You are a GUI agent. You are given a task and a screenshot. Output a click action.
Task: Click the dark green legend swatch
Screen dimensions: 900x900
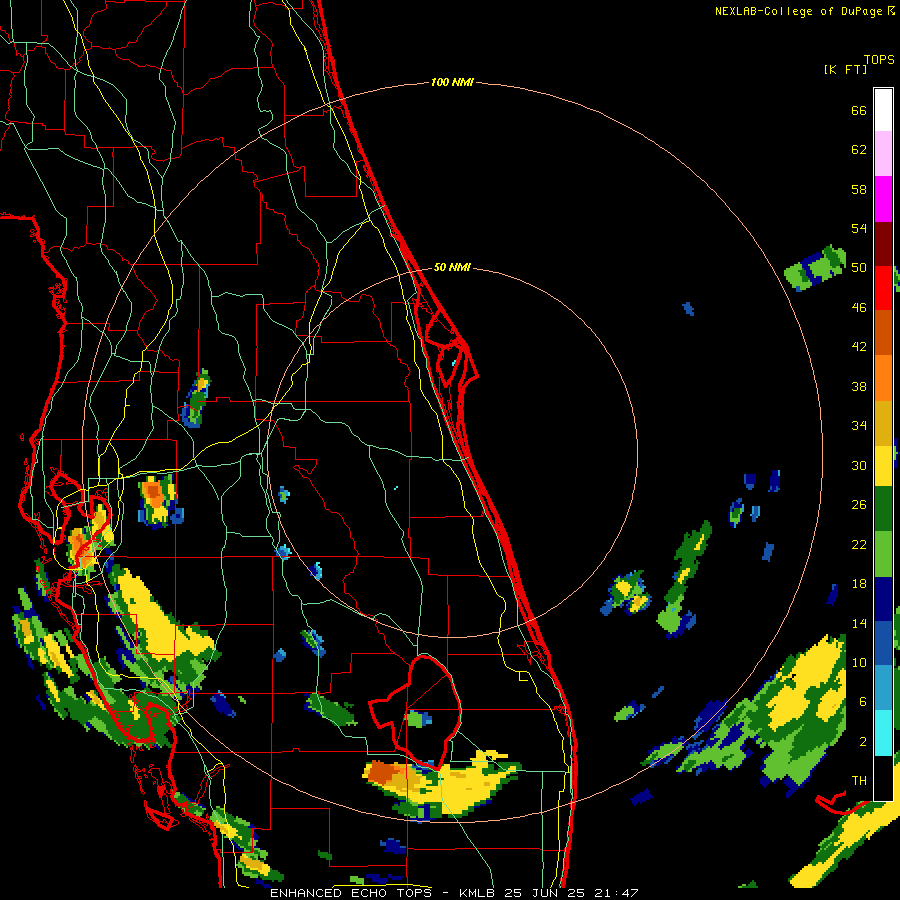[883, 509]
